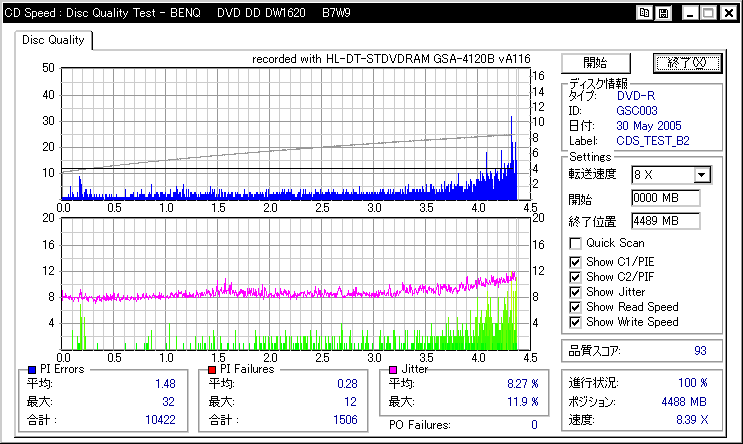The width and height of the screenshot is (743, 444).
Task: Toggle Show Jitter checkbox
Action: coord(575,292)
